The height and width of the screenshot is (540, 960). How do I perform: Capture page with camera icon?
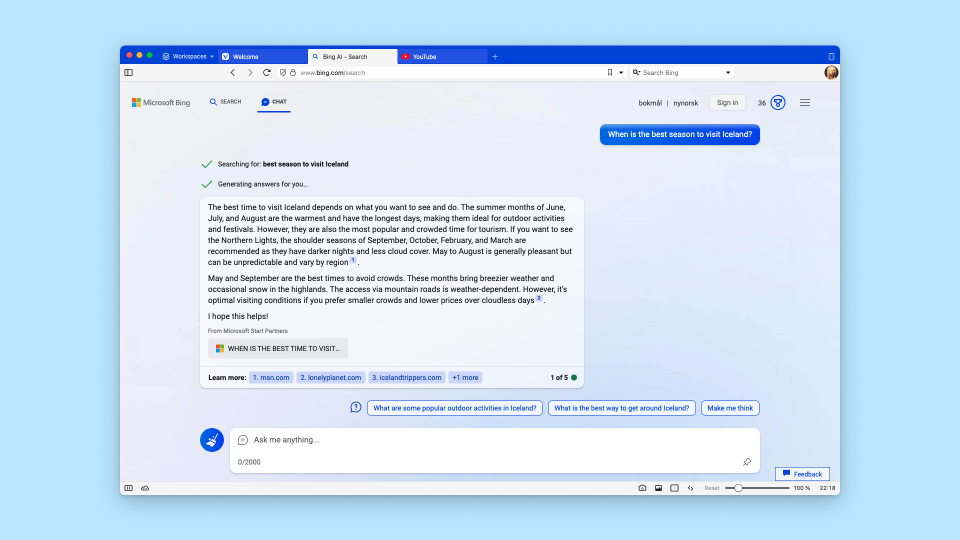coord(642,488)
